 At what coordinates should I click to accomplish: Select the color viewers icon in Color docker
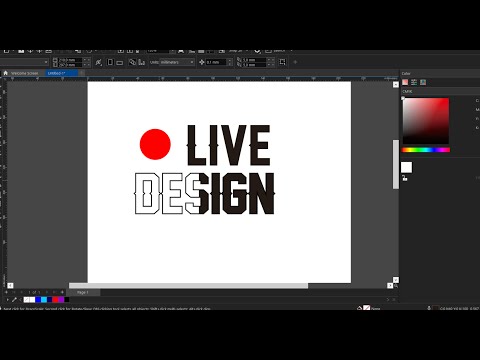point(405,82)
